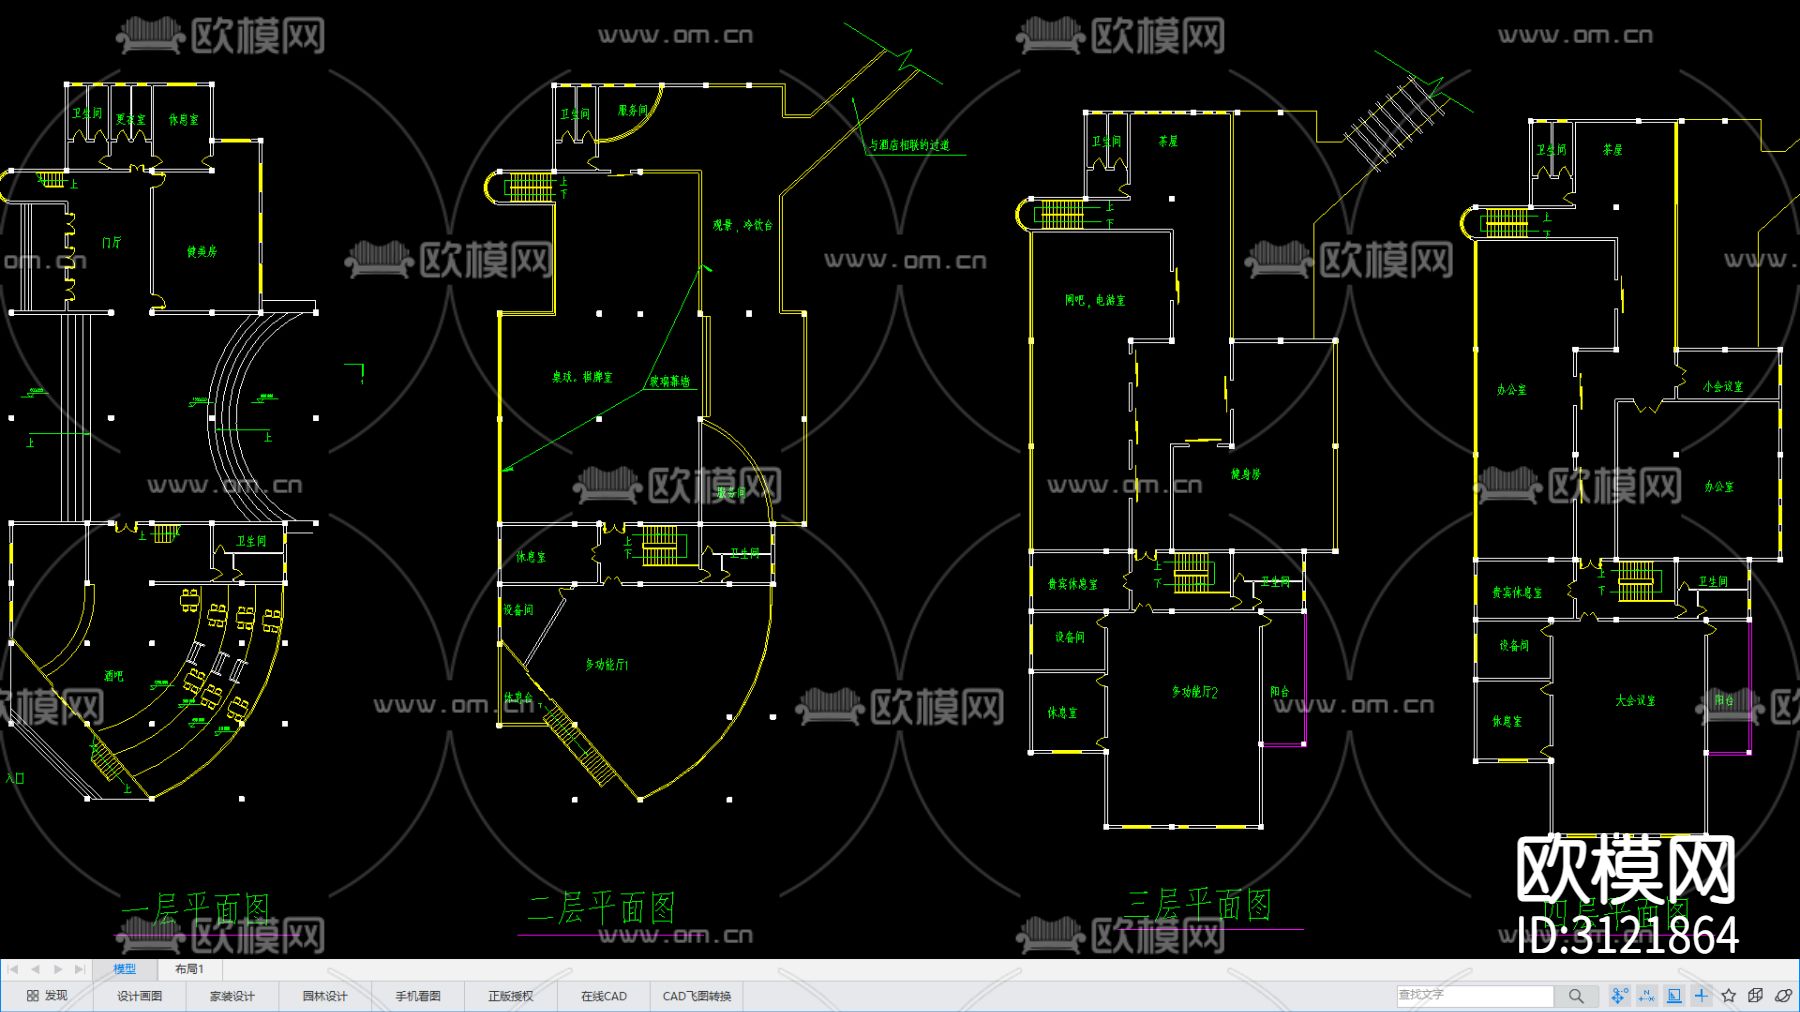
Task: Open the 设计画图 menu item
Action: (x=137, y=996)
